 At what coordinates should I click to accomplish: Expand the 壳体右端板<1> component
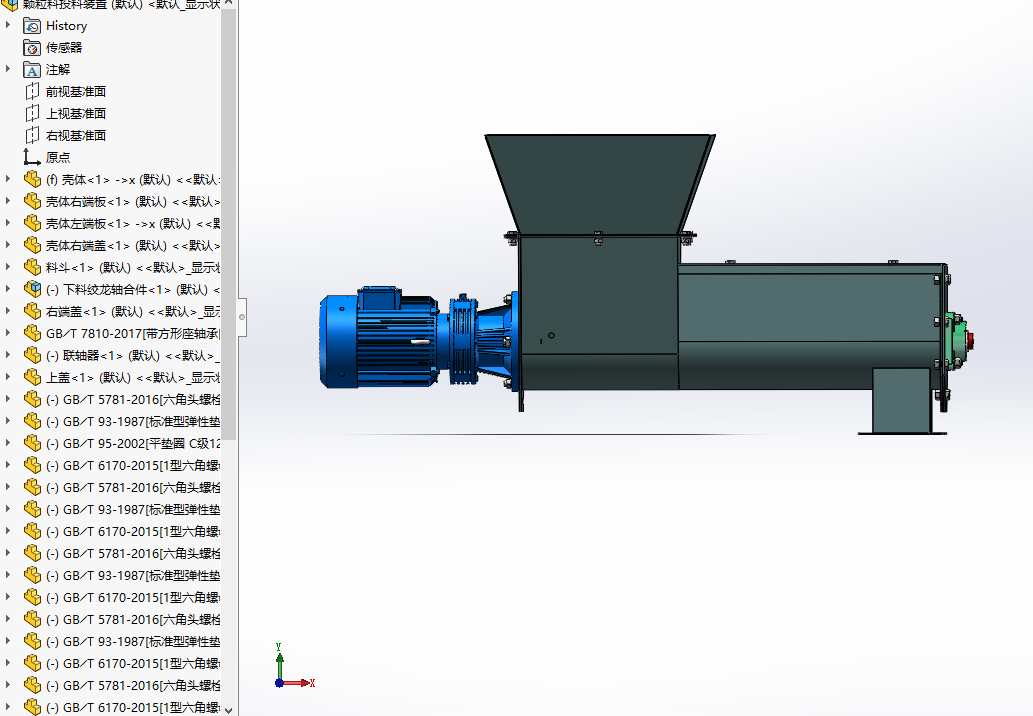click(8, 201)
